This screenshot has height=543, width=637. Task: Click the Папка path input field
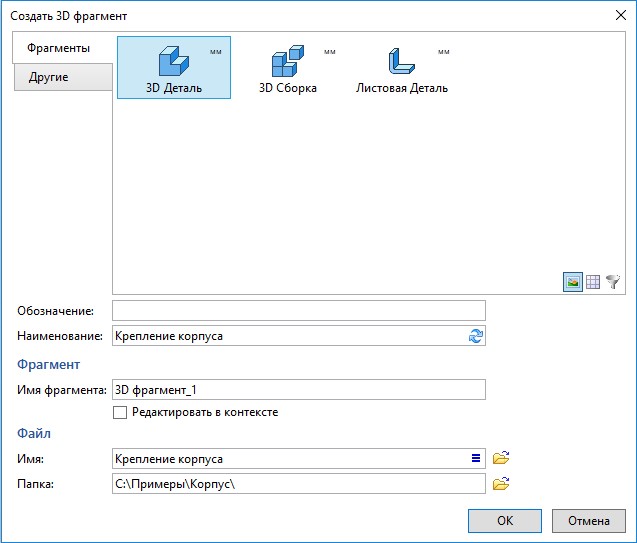coord(299,484)
